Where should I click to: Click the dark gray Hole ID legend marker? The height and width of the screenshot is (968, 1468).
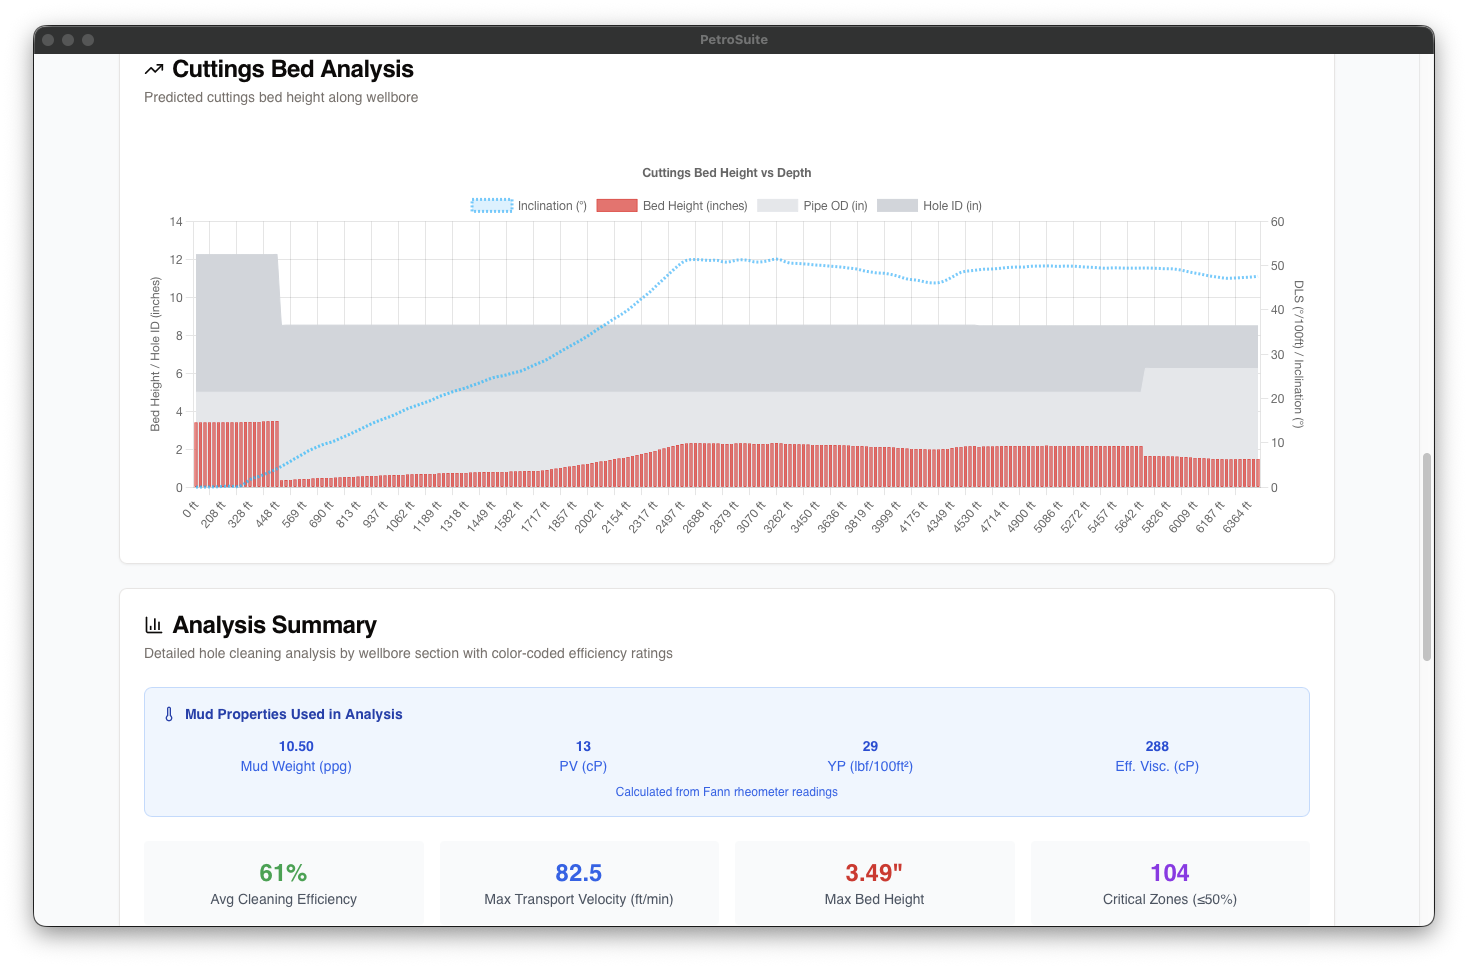[897, 205]
